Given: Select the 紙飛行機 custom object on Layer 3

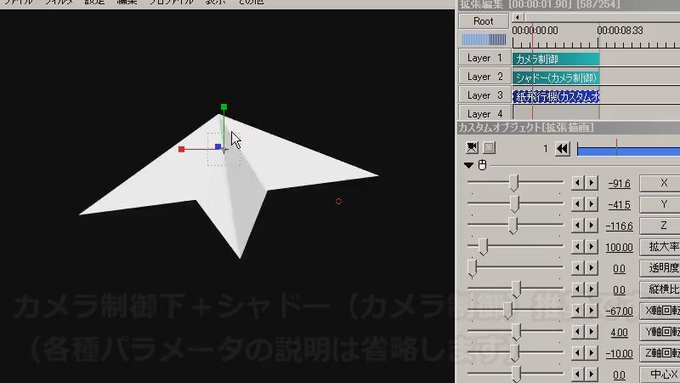Looking at the screenshot, I should coord(556,96).
